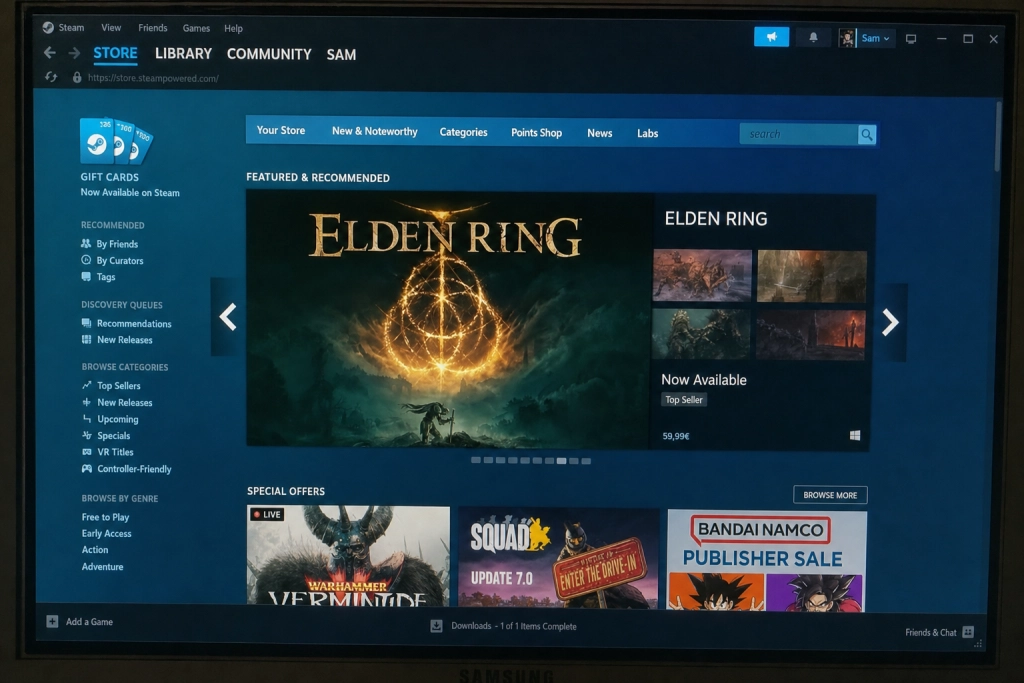Viewport: 1024px width, 683px height.
Task: Select the highlighted carousel page dot
Action: (561, 461)
